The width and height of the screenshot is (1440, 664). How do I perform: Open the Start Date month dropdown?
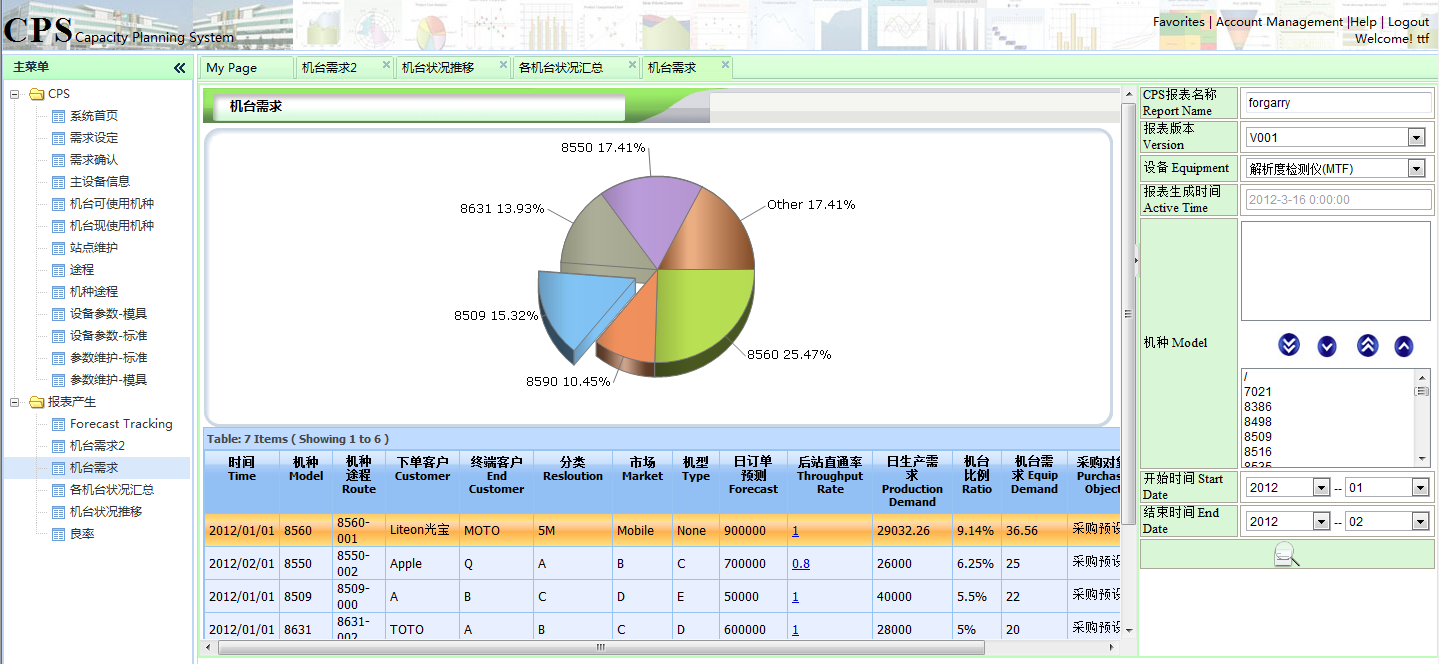pyautogui.click(x=1419, y=487)
